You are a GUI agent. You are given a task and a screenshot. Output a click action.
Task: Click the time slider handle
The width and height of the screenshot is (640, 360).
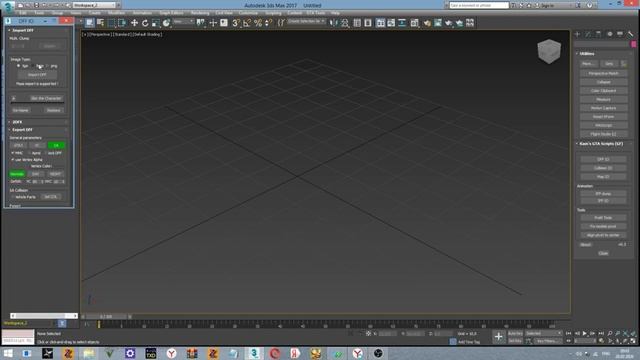tap(106, 316)
